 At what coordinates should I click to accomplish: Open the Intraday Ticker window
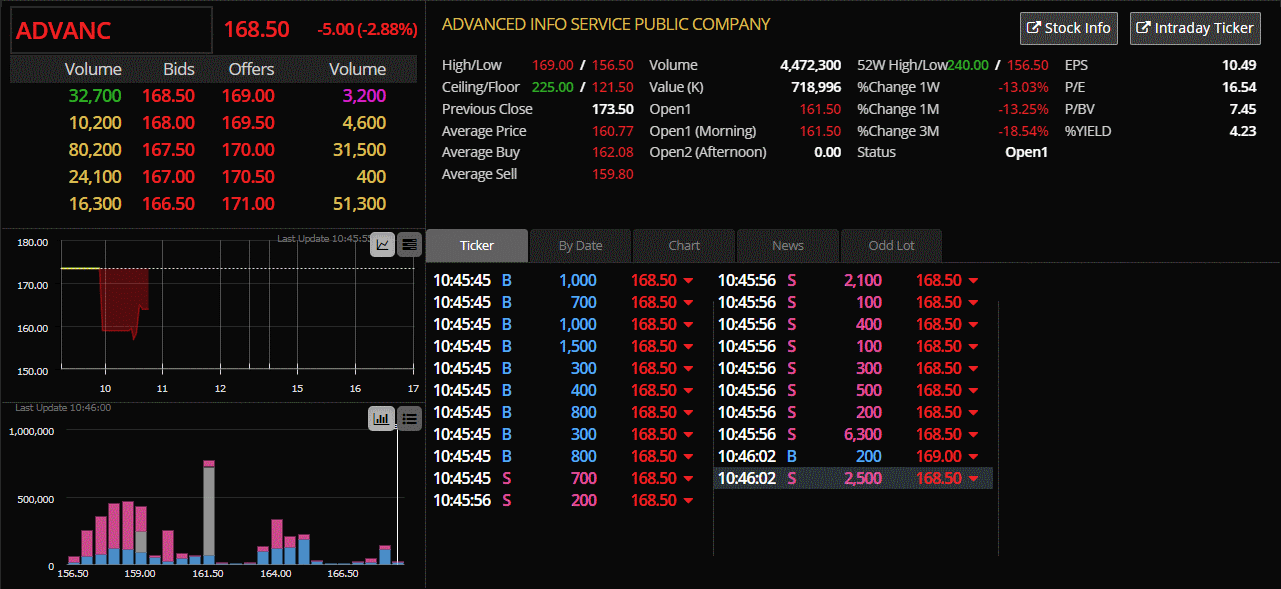pyautogui.click(x=1195, y=28)
